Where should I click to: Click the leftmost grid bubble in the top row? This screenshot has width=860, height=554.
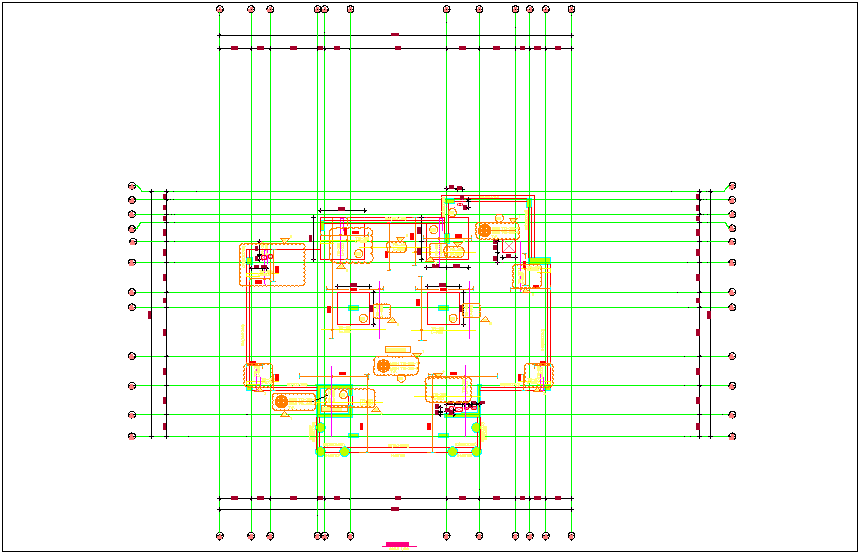tap(220, 9)
